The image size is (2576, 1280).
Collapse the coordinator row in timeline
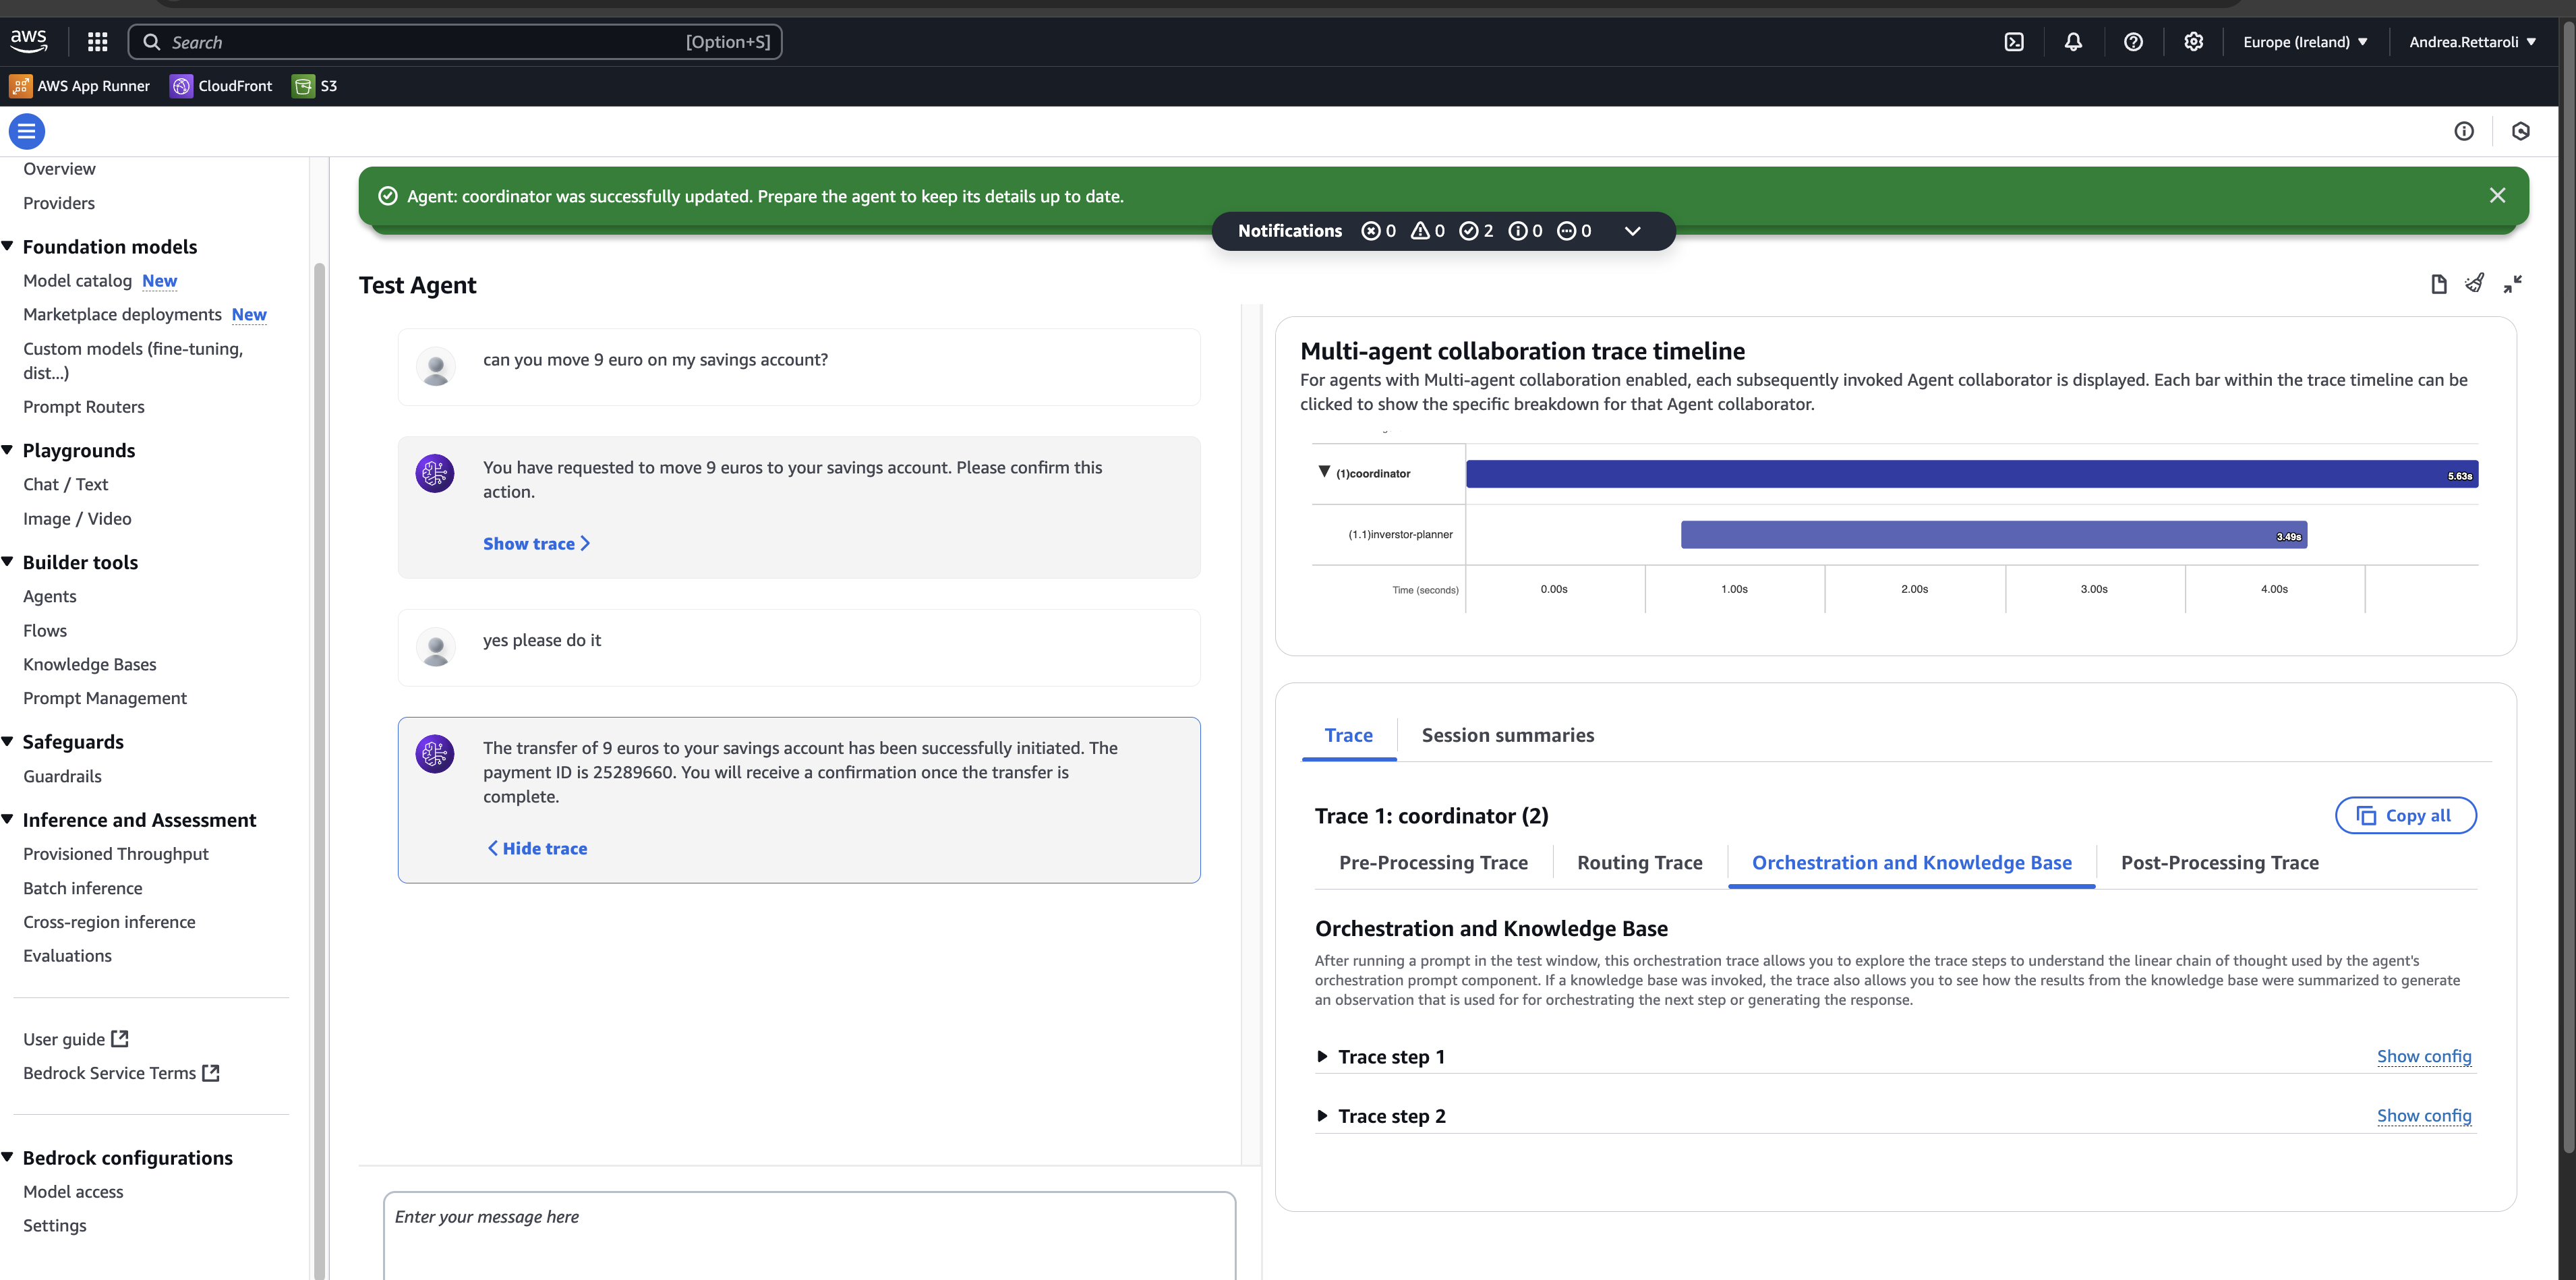pyautogui.click(x=1324, y=472)
